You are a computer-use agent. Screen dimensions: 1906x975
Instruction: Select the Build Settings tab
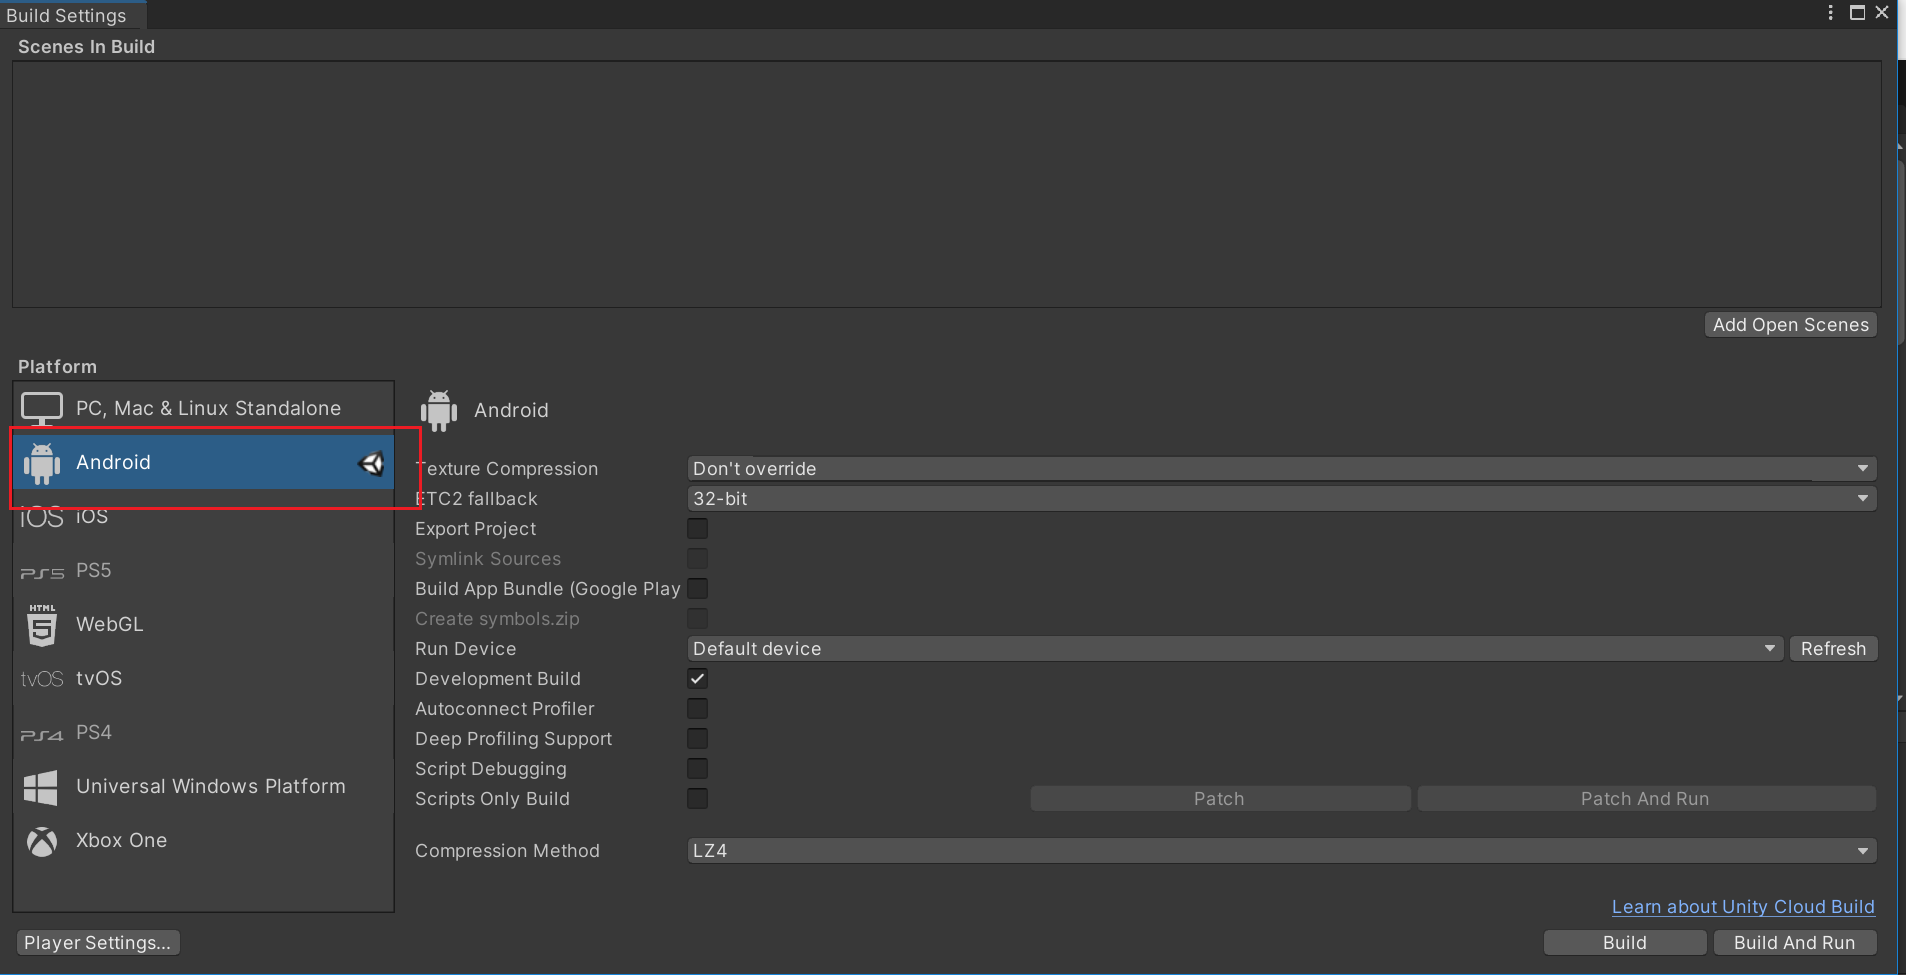click(x=72, y=15)
